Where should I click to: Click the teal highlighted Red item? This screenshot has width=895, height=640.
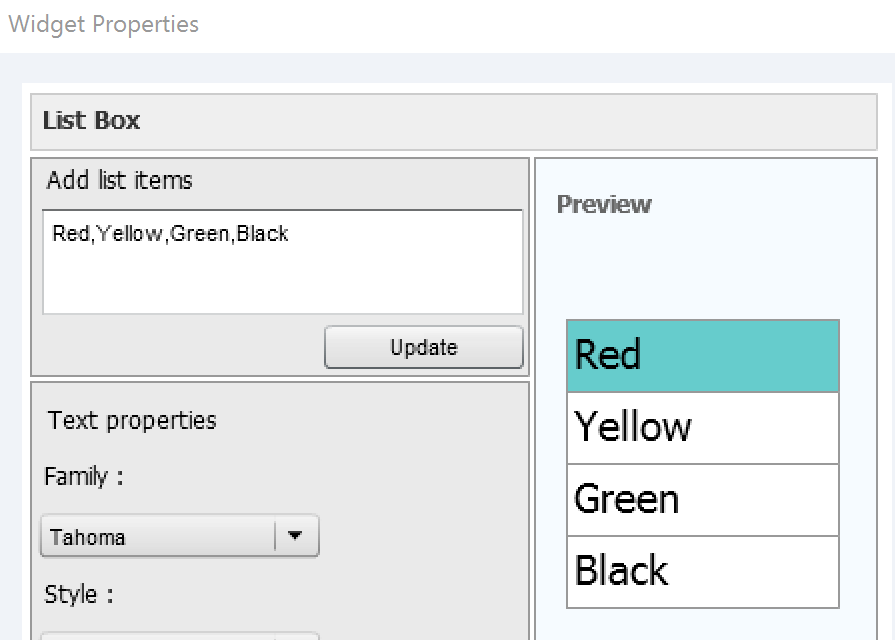(700, 355)
